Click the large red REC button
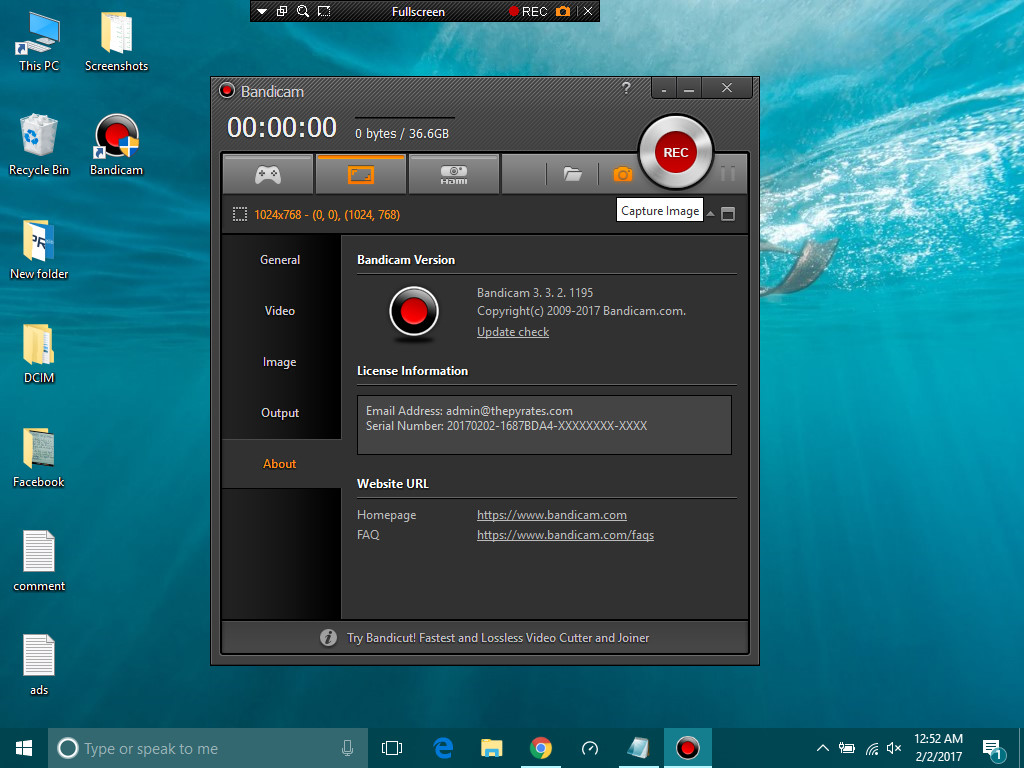This screenshot has width=1024, height=768. (675, 152)
